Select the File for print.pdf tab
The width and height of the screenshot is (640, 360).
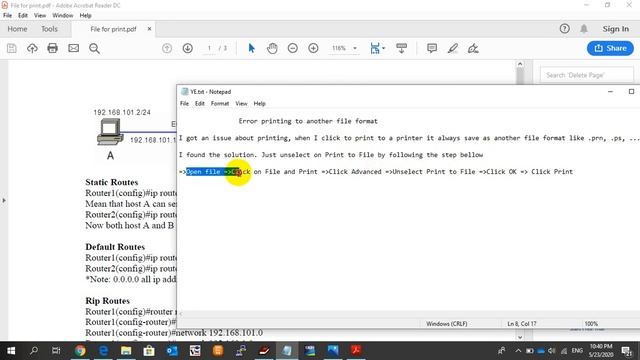point(113,29)
